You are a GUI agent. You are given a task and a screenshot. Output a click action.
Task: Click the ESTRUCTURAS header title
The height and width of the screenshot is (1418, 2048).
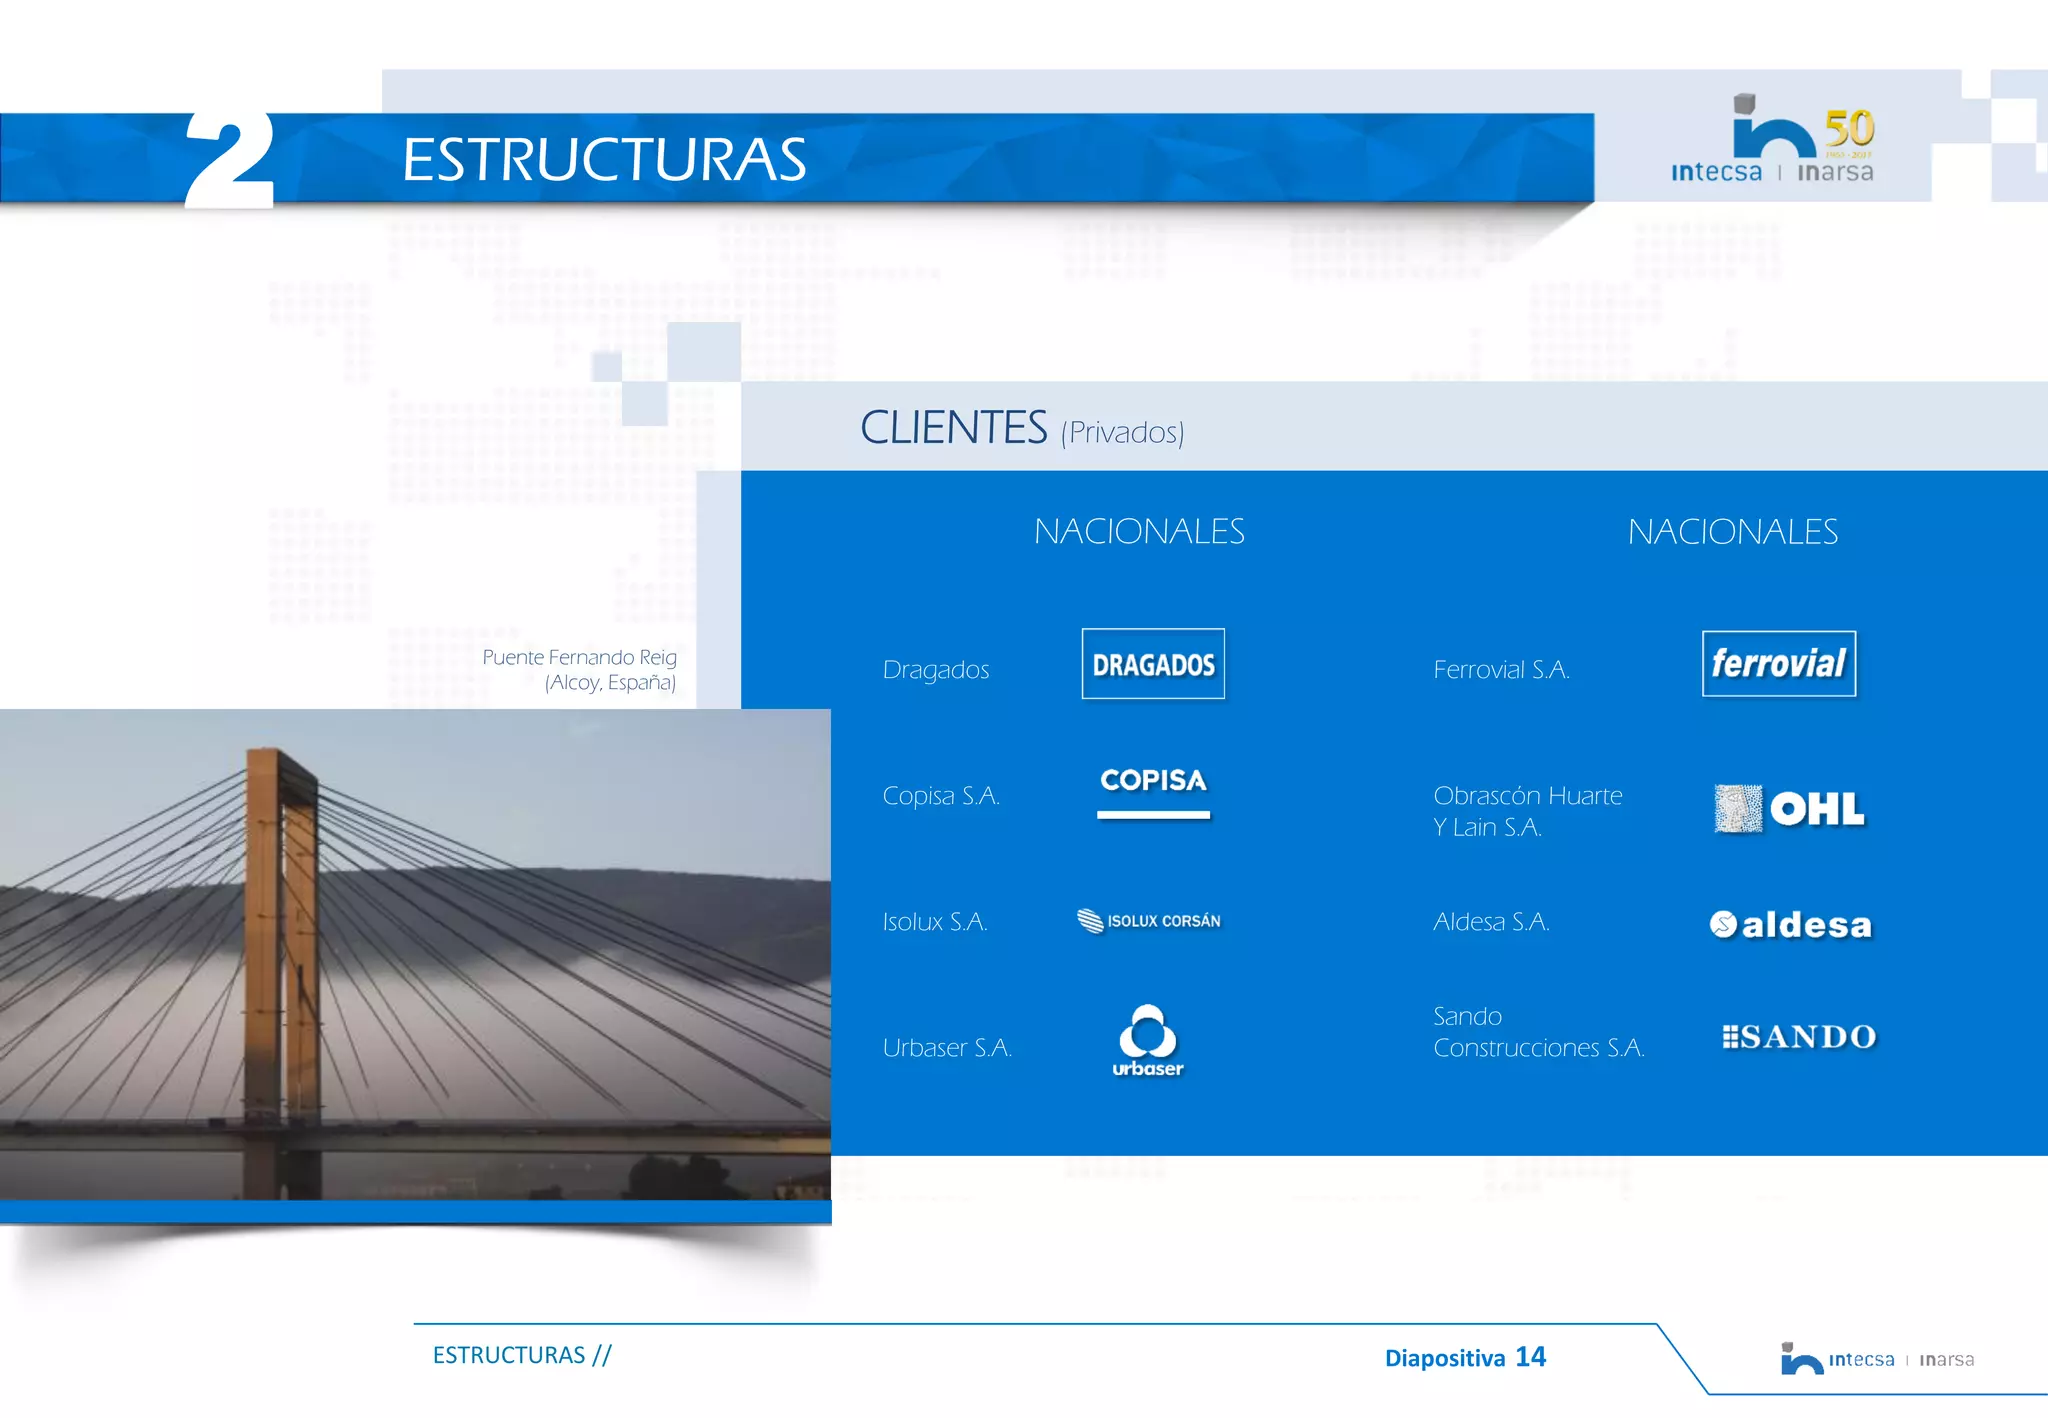[604, 160]
